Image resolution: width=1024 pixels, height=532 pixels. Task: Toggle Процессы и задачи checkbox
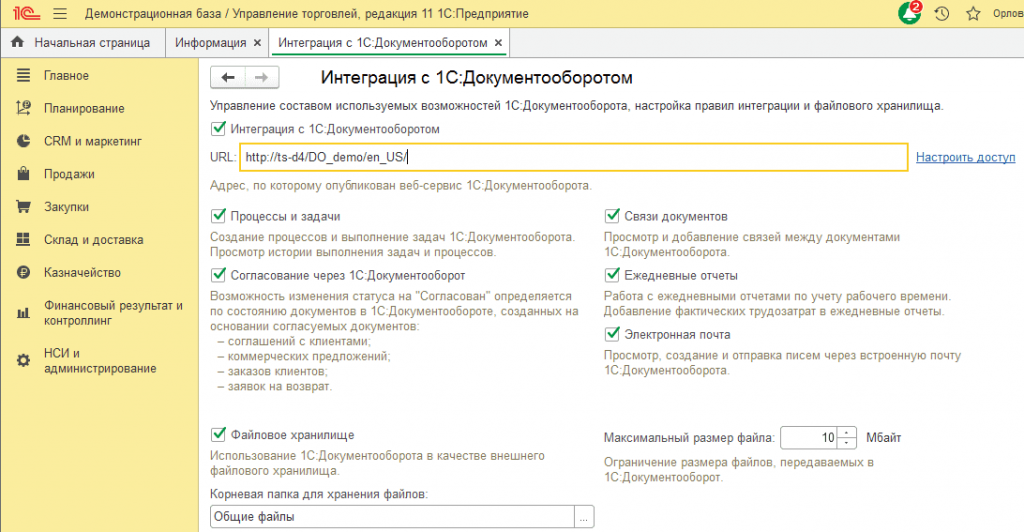(x=218, y=215)
